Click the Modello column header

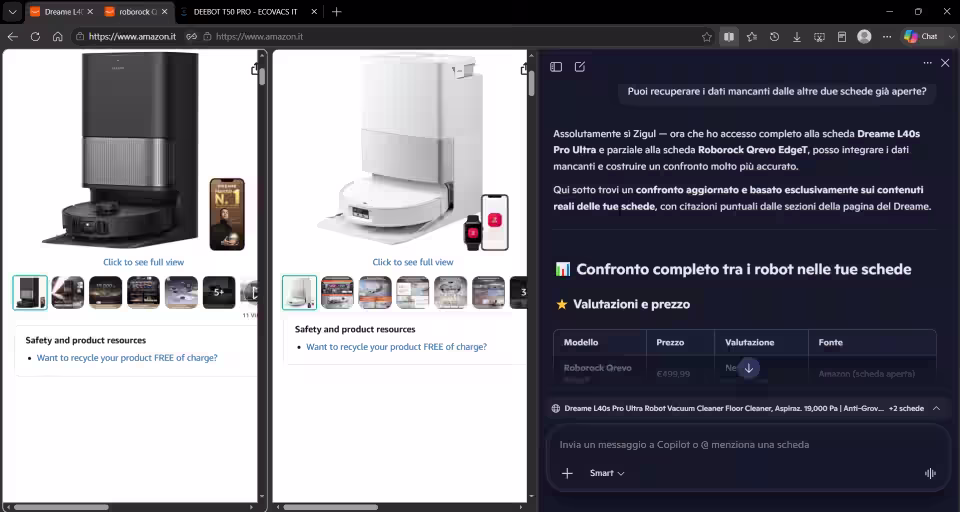tap(599, 342)
